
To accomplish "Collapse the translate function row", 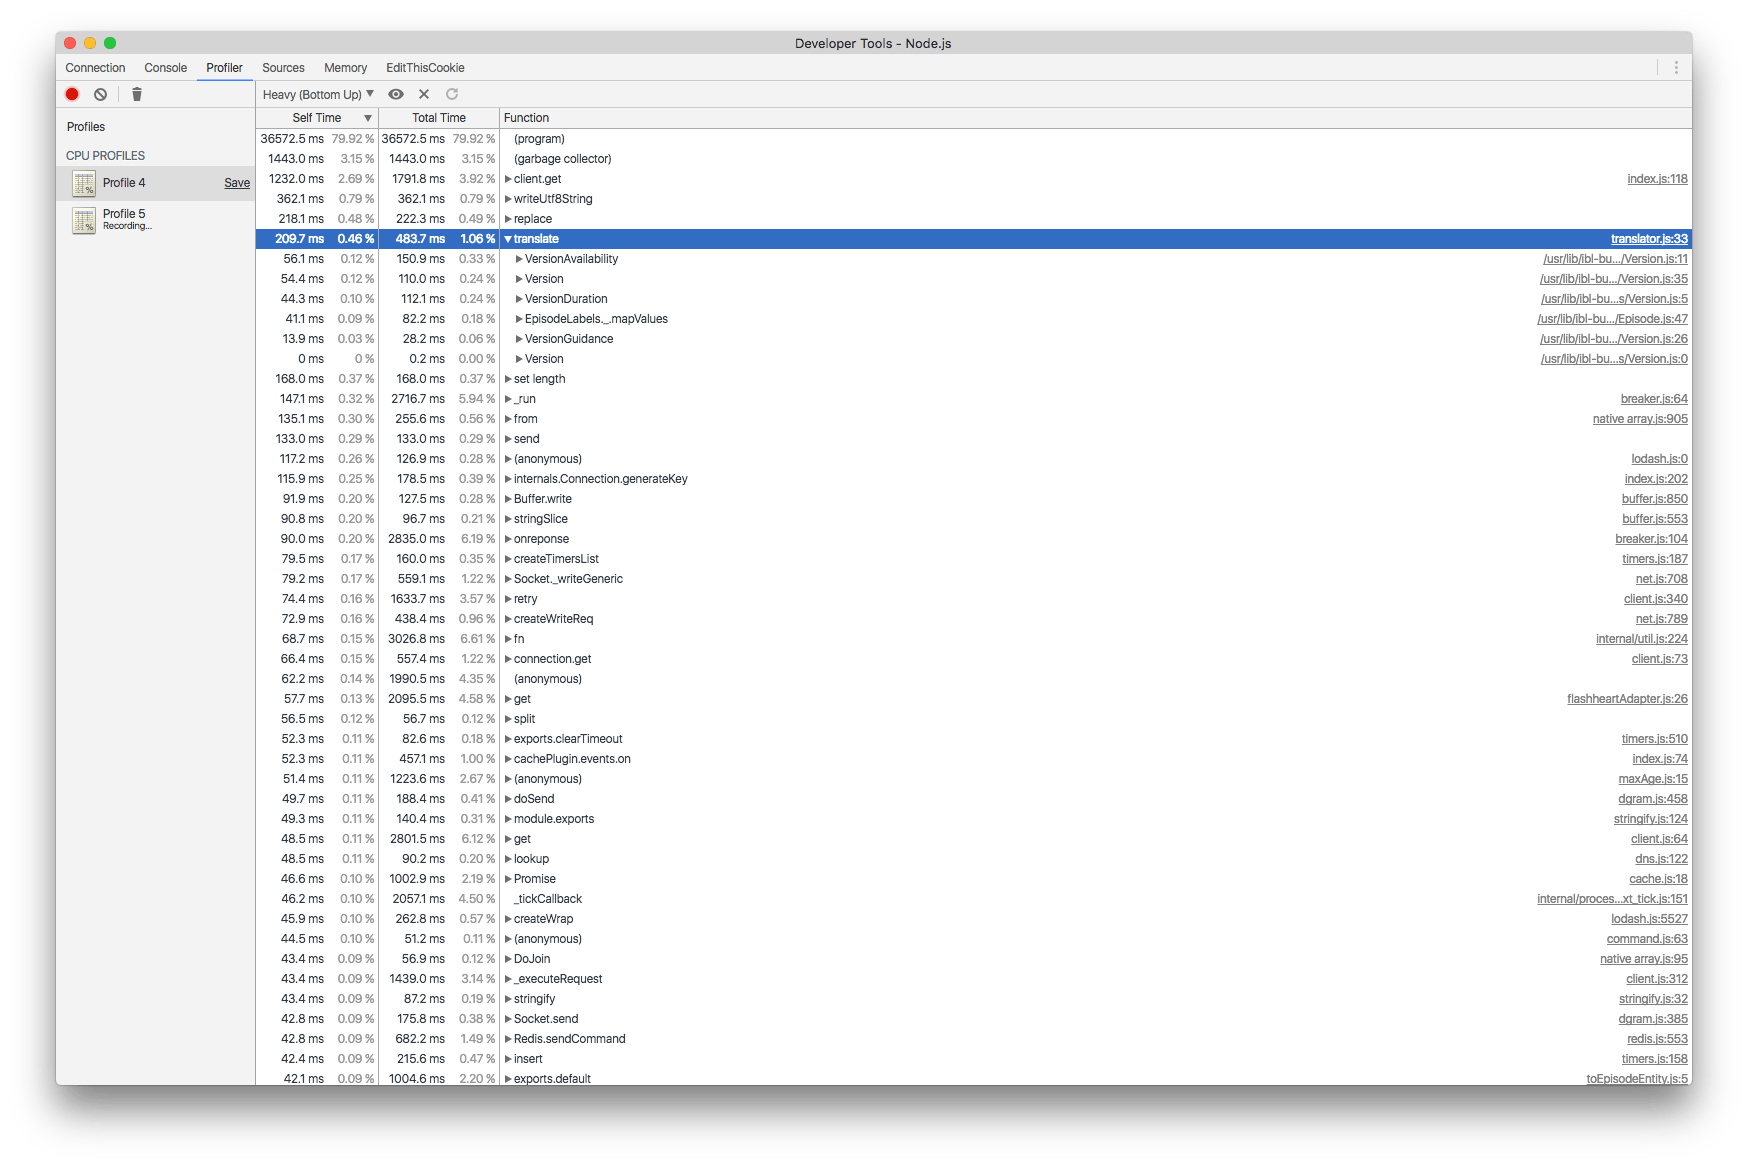I will click(508, 239).
